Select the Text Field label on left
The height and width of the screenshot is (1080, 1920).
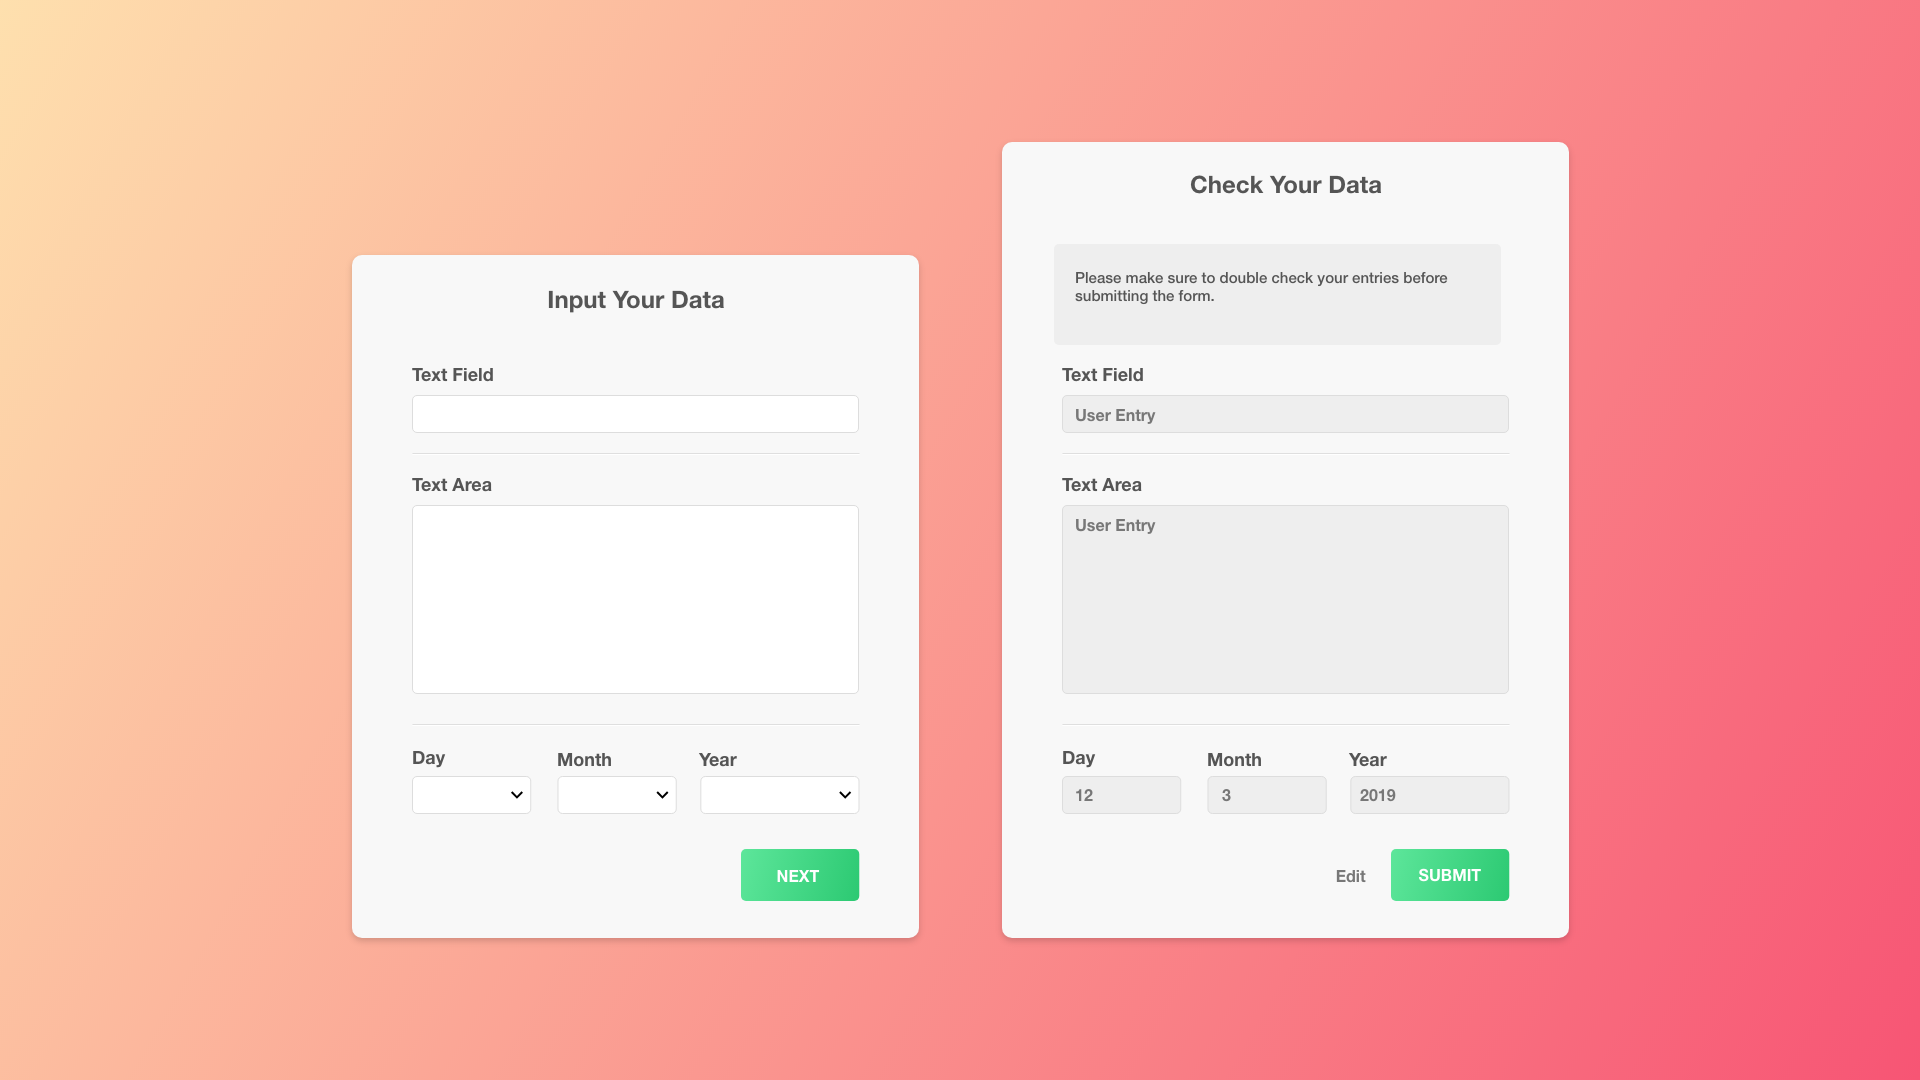(452, 375)
